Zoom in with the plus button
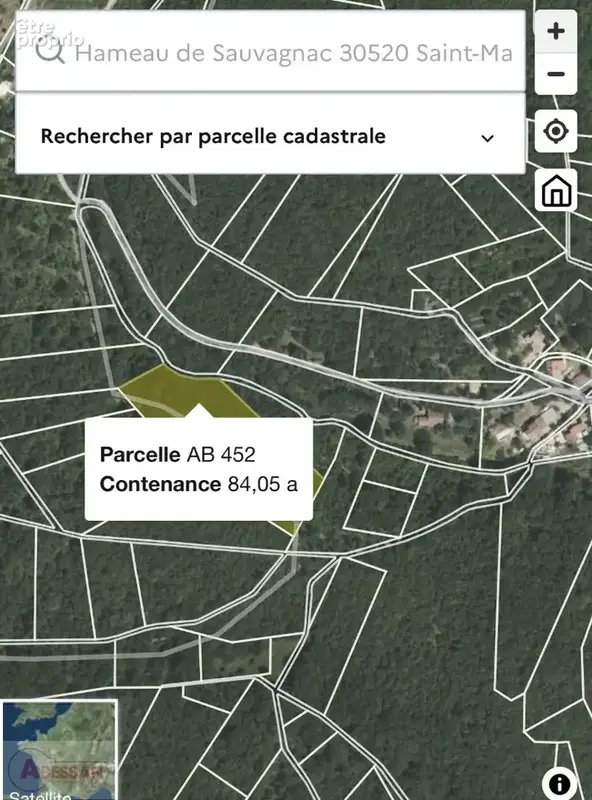This screenshot has width=592, height=800. [556, 31]
